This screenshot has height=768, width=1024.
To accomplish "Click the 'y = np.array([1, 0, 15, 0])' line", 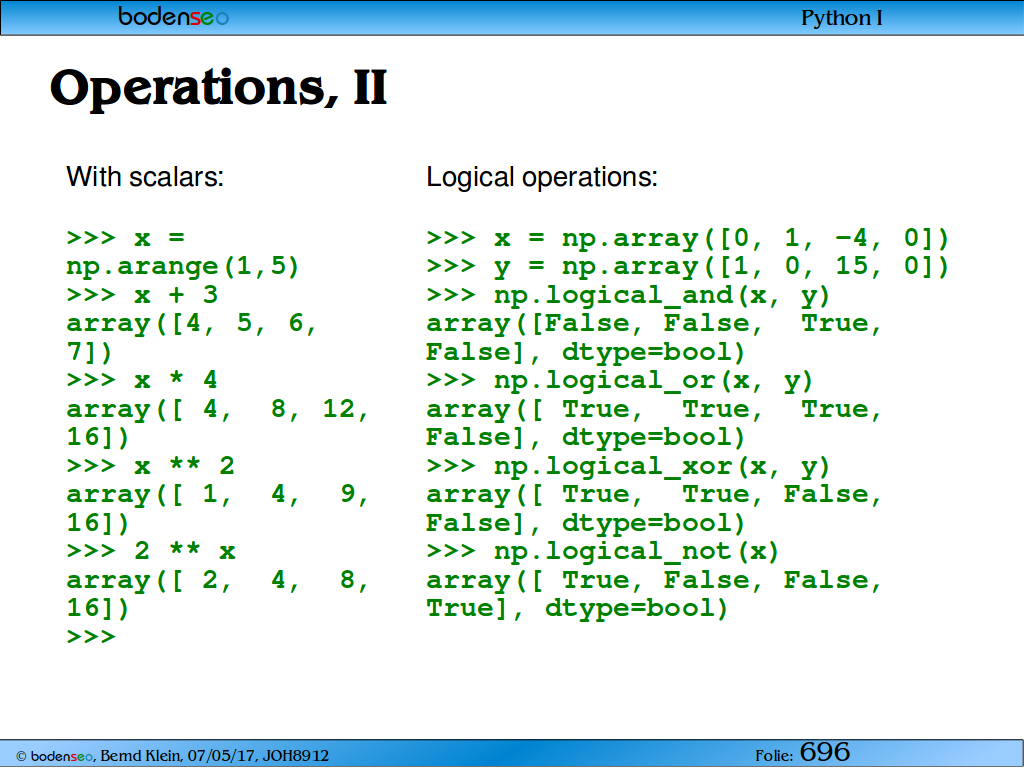I will point(687,267).
